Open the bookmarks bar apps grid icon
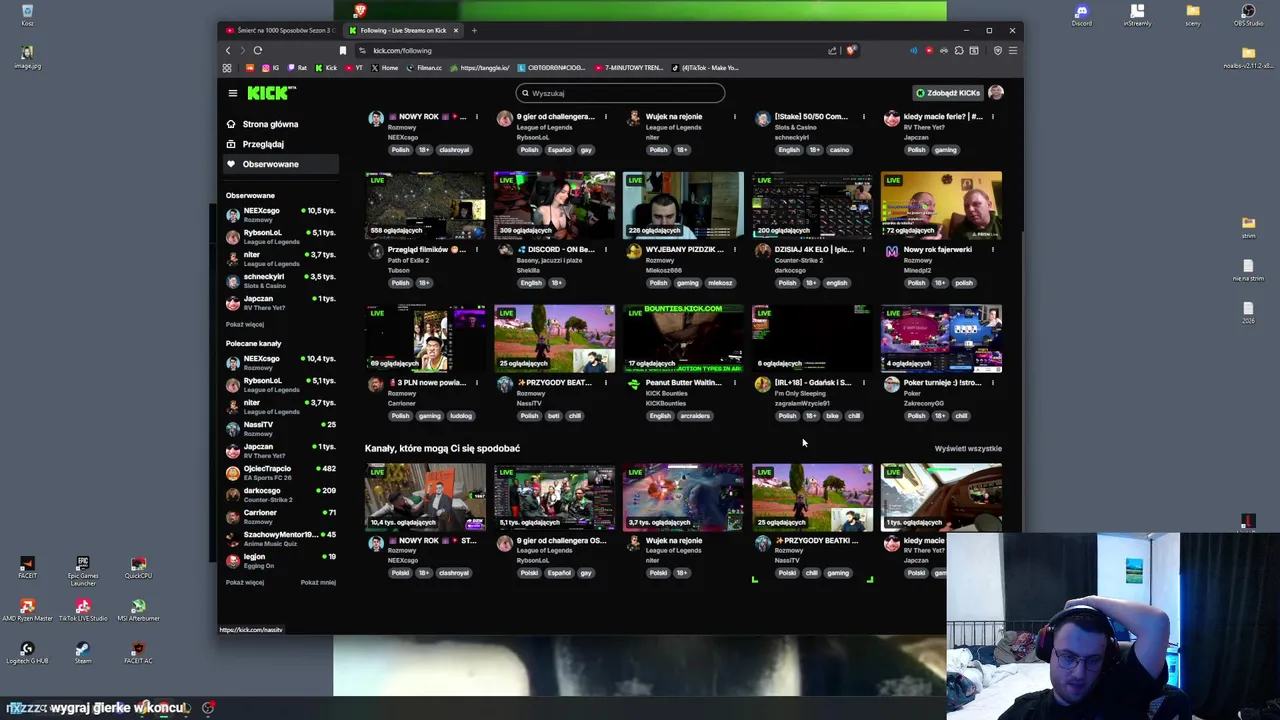 coord(227,68)
